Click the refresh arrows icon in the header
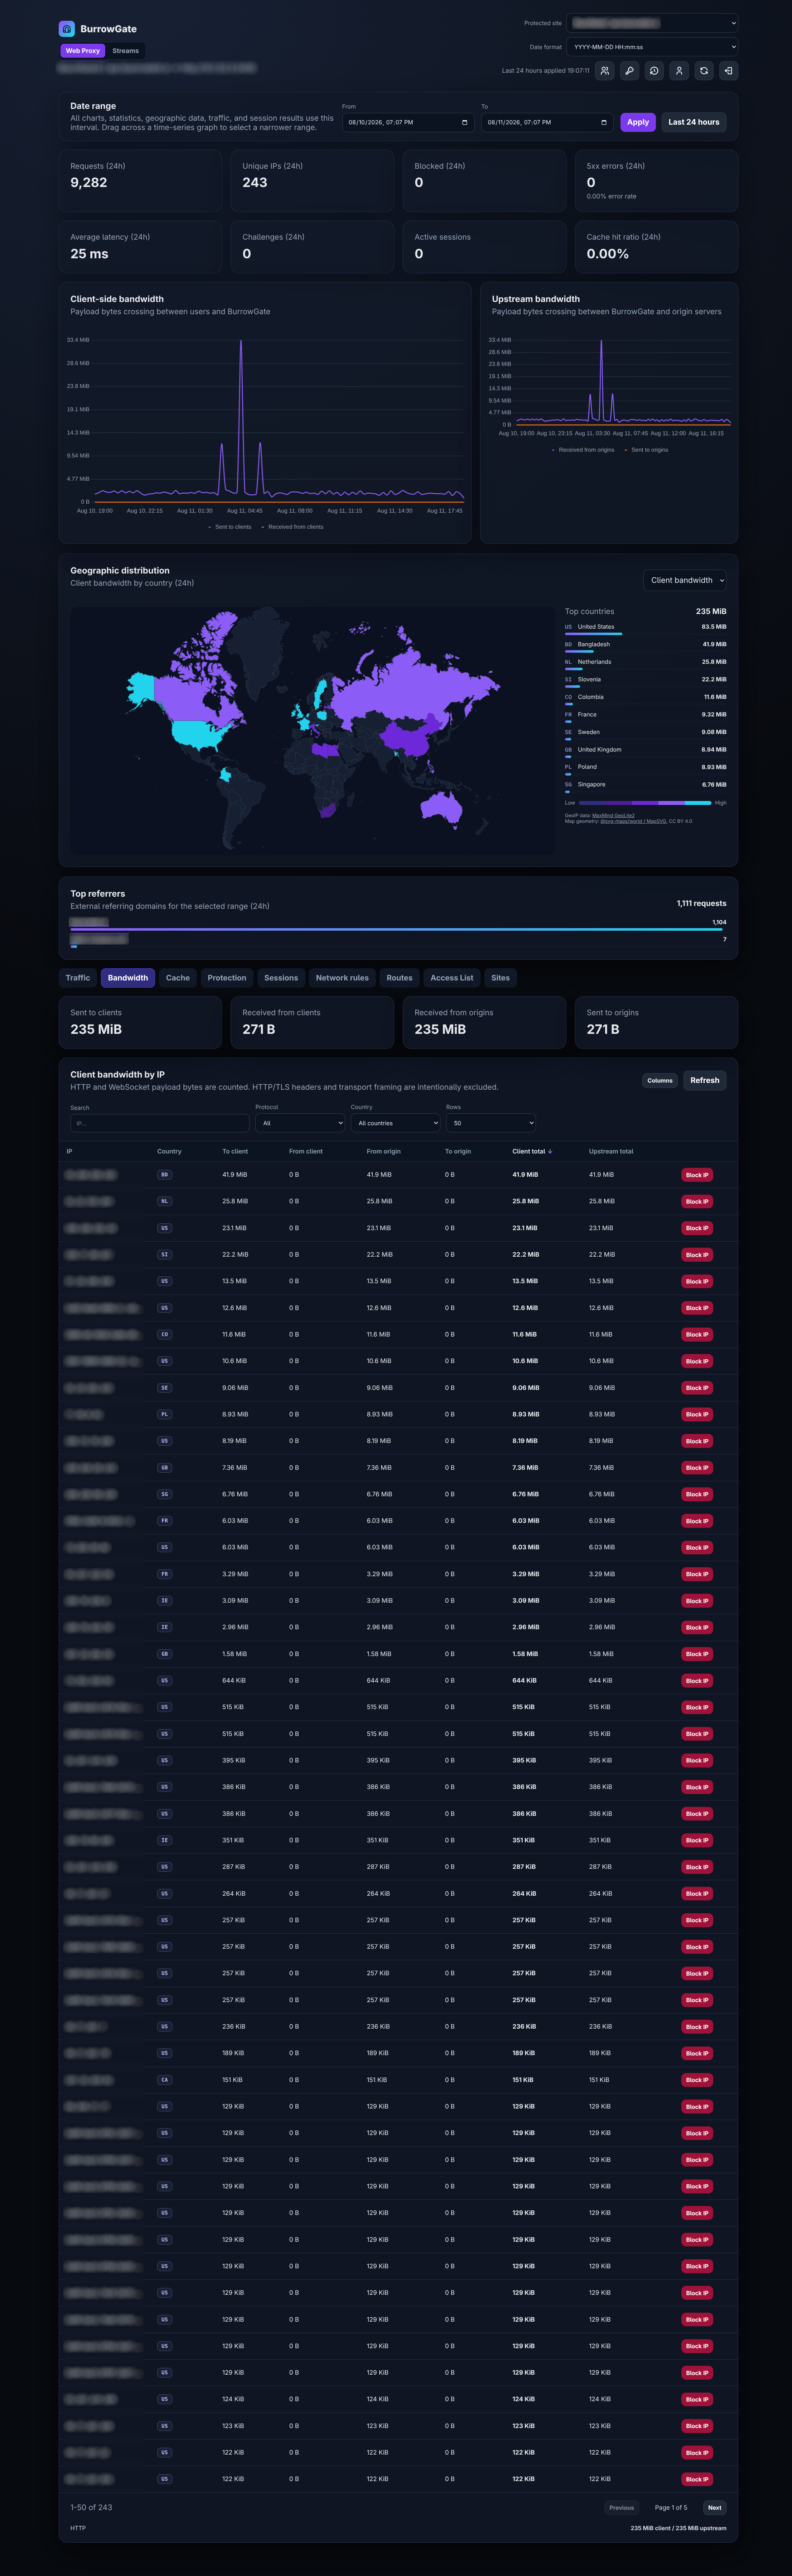 tap(704, 71)
